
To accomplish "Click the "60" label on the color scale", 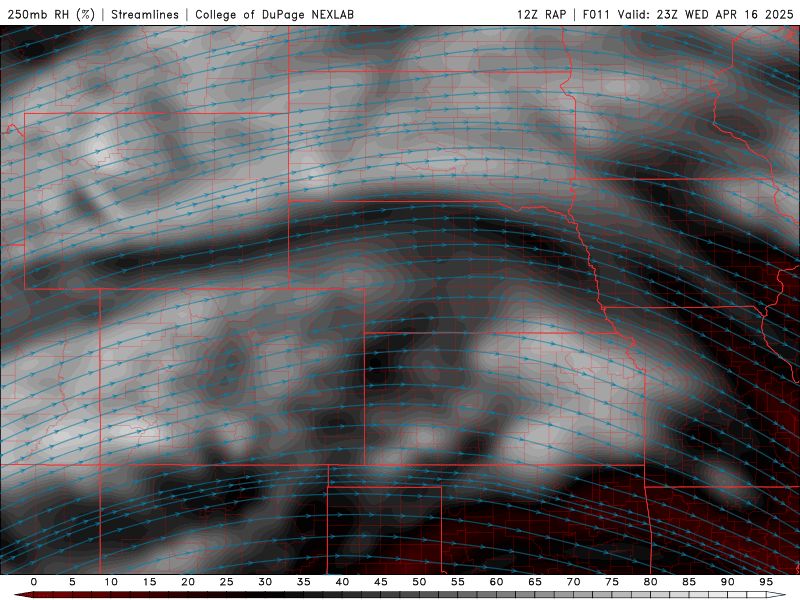I will (496, 582).
